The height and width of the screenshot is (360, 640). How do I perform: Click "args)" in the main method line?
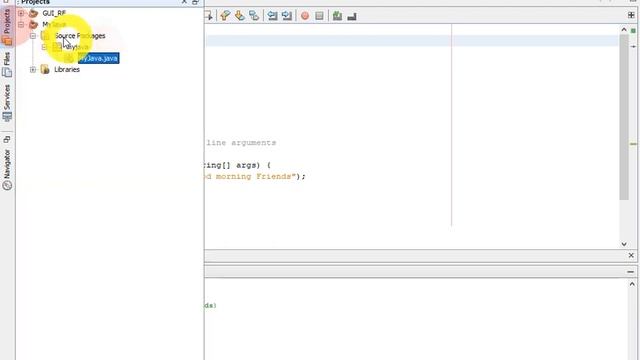248,165
